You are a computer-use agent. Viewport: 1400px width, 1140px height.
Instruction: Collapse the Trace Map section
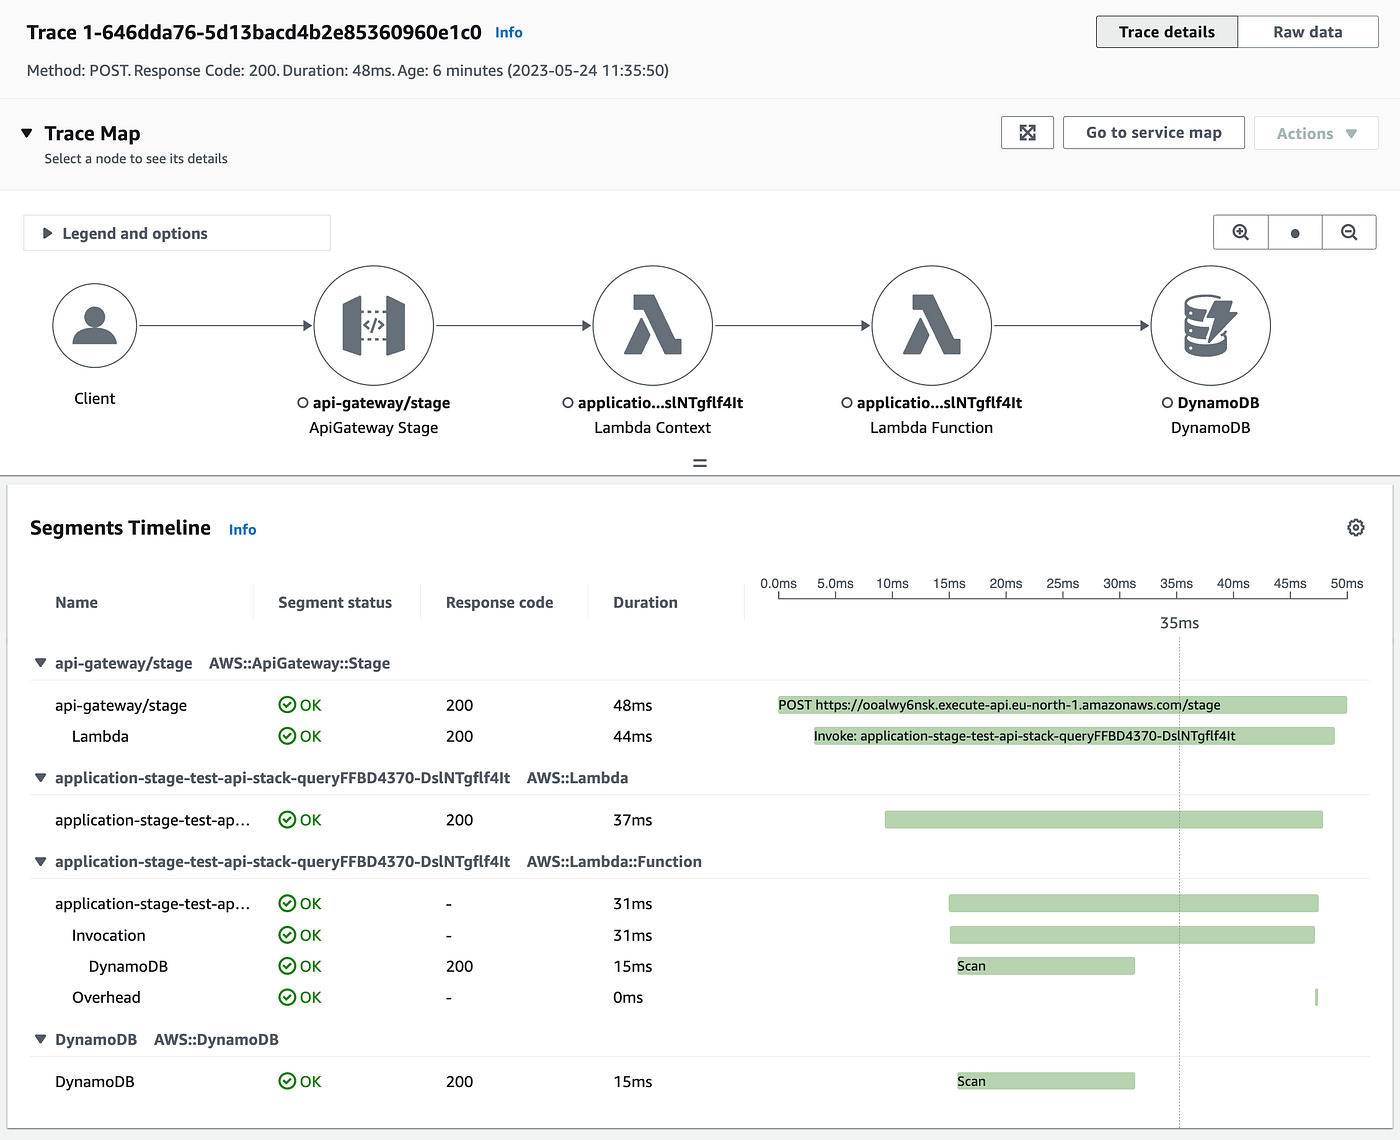tap(27, 133)
